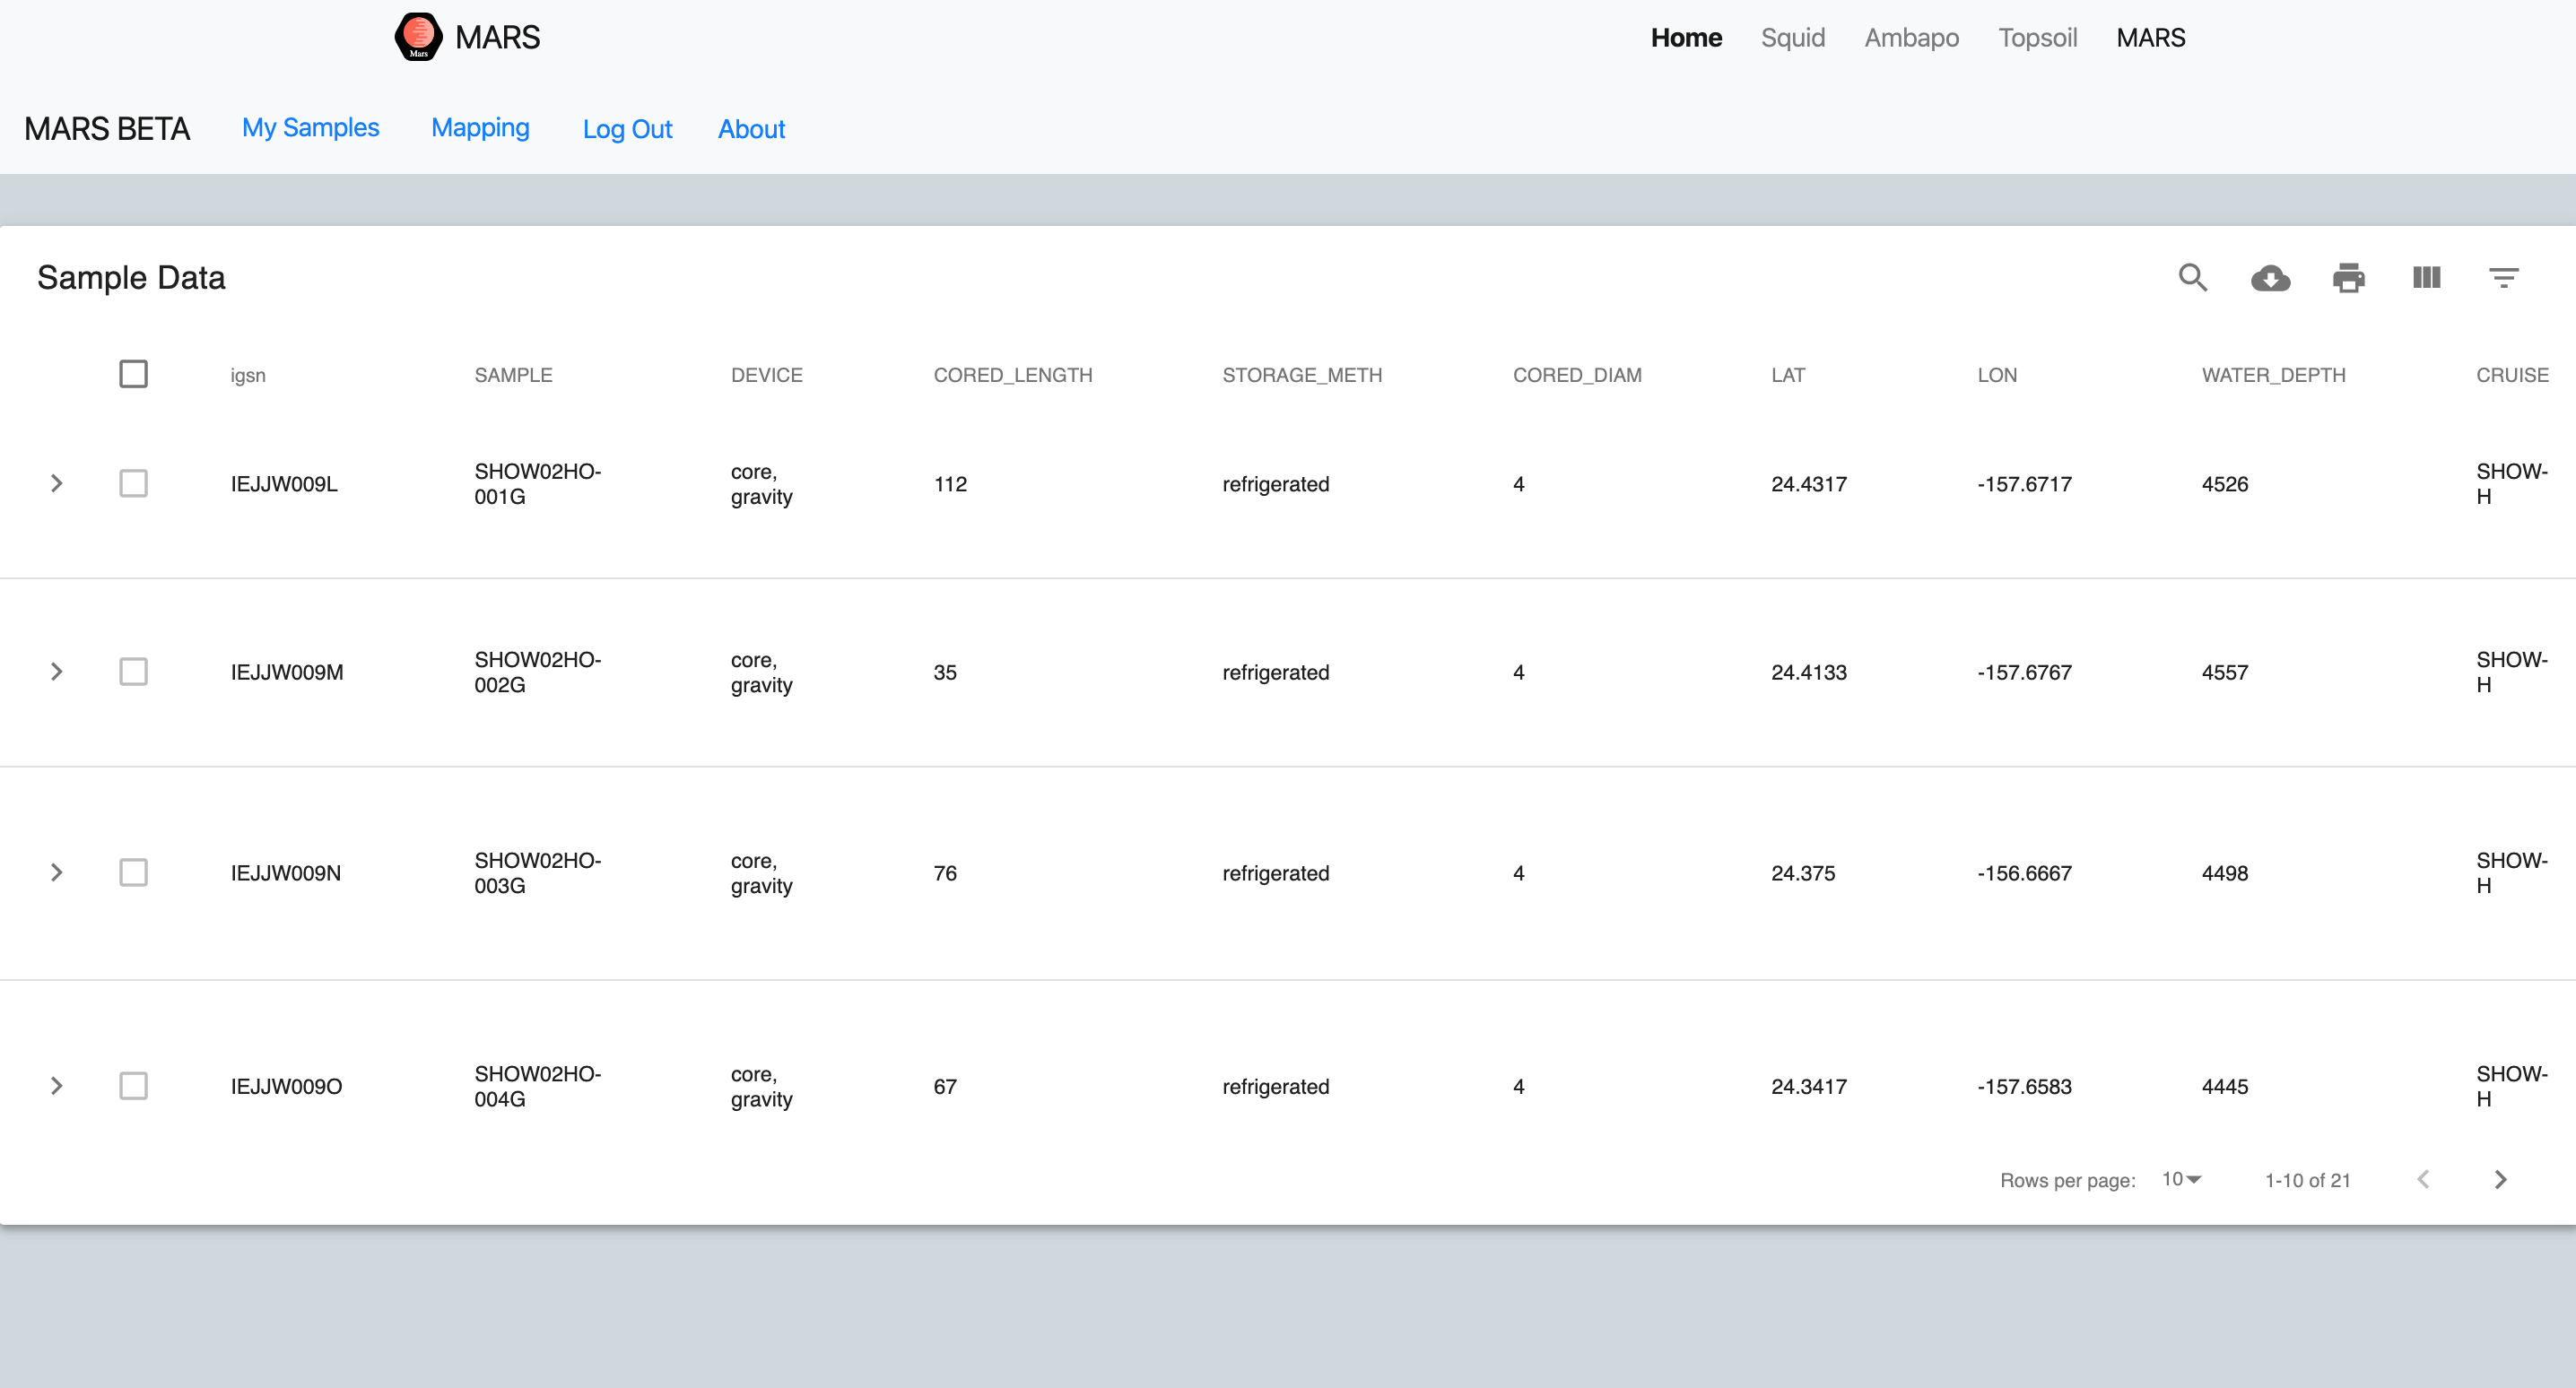Sort by the LON column header
Screen dimensions: 2576x1388
[x=1997, y=375]
